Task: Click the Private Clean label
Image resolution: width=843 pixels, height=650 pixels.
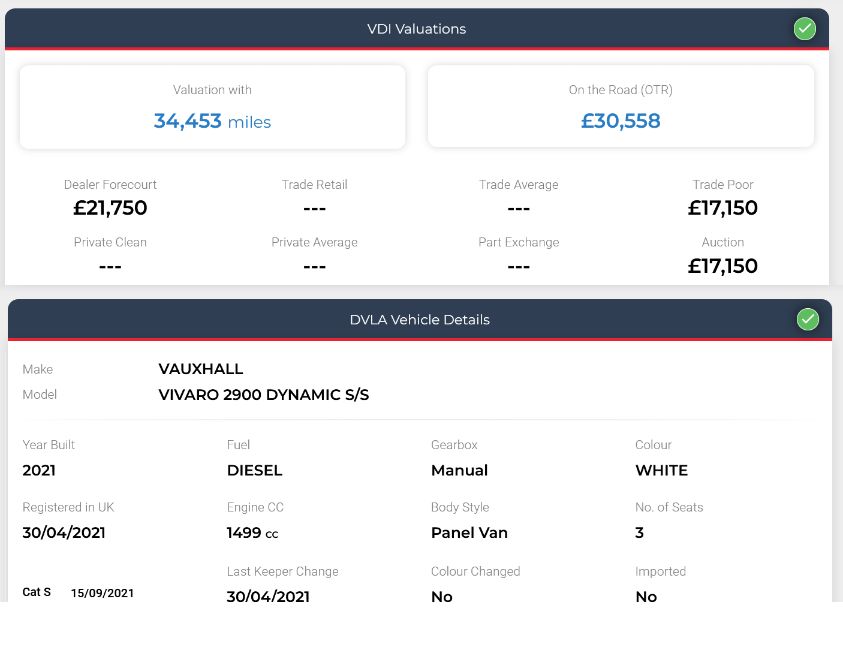Action: click(110, 242)
